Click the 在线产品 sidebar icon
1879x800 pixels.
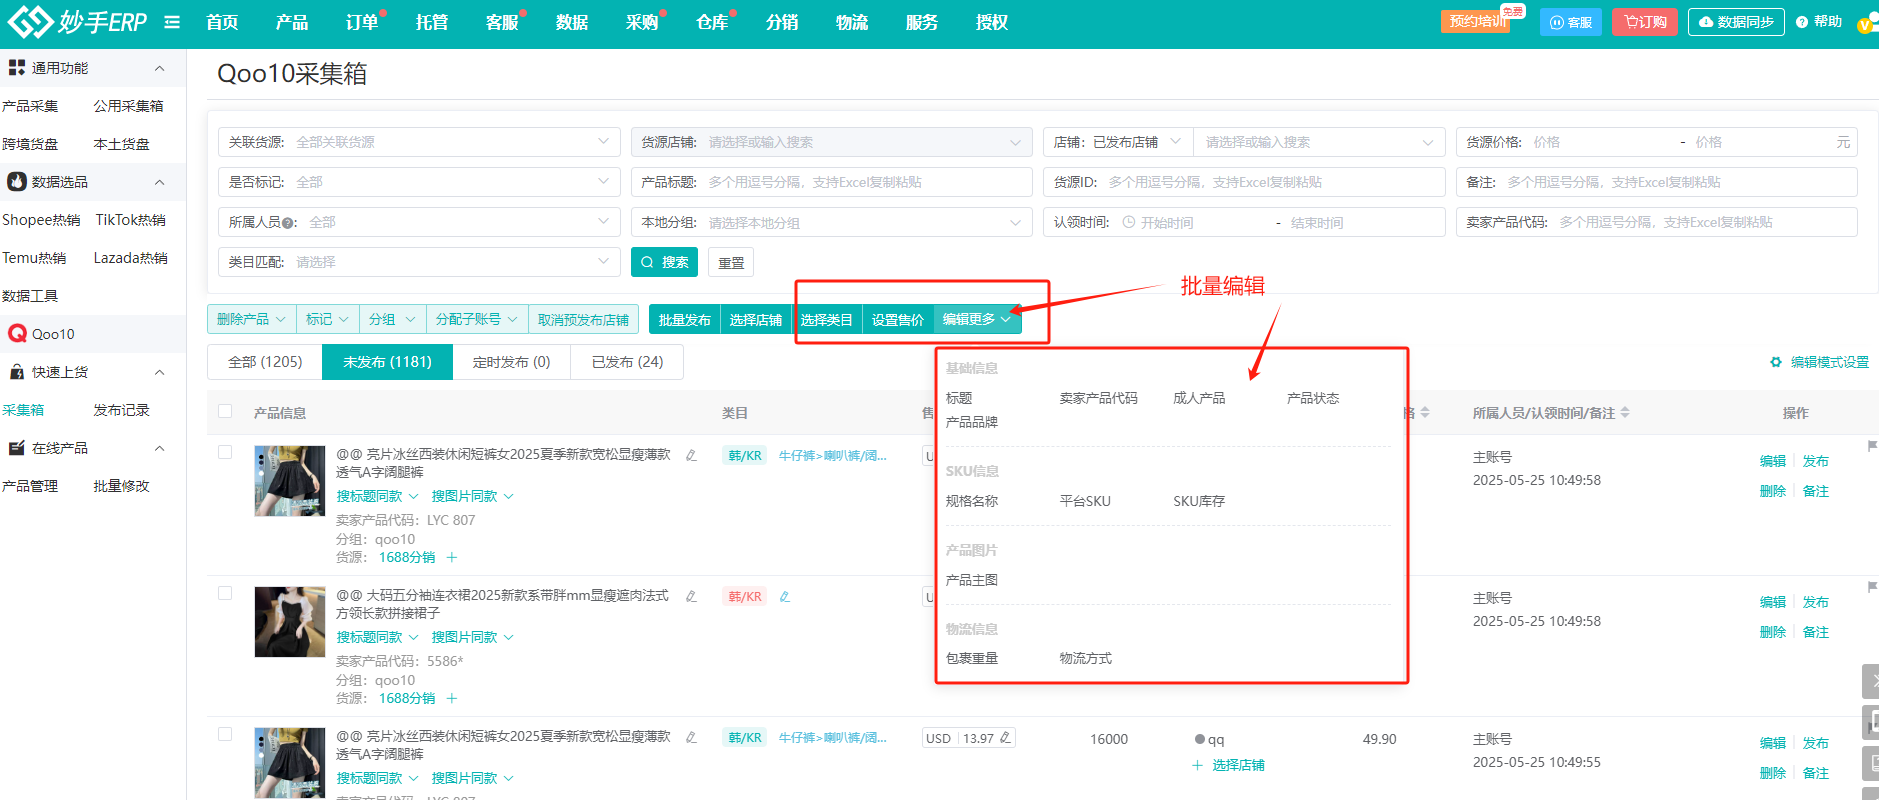pyautogui.click(x=17, y=448)
